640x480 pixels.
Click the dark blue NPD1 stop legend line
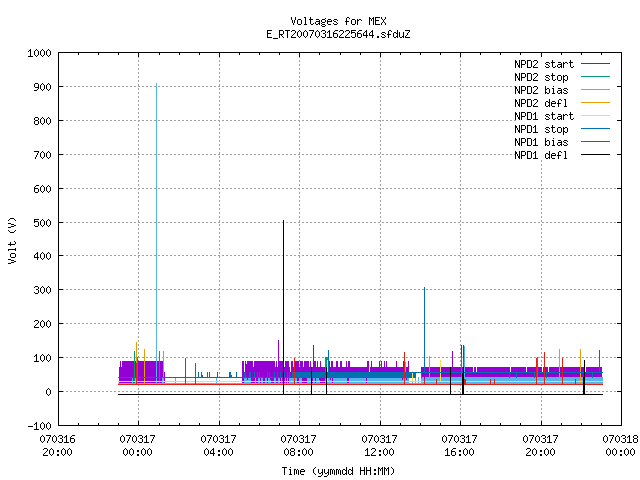click(x=595, y=129)
